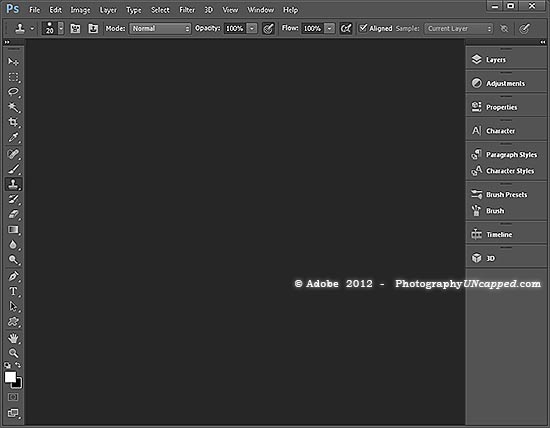Toggle the Clone Source panel

93,28
